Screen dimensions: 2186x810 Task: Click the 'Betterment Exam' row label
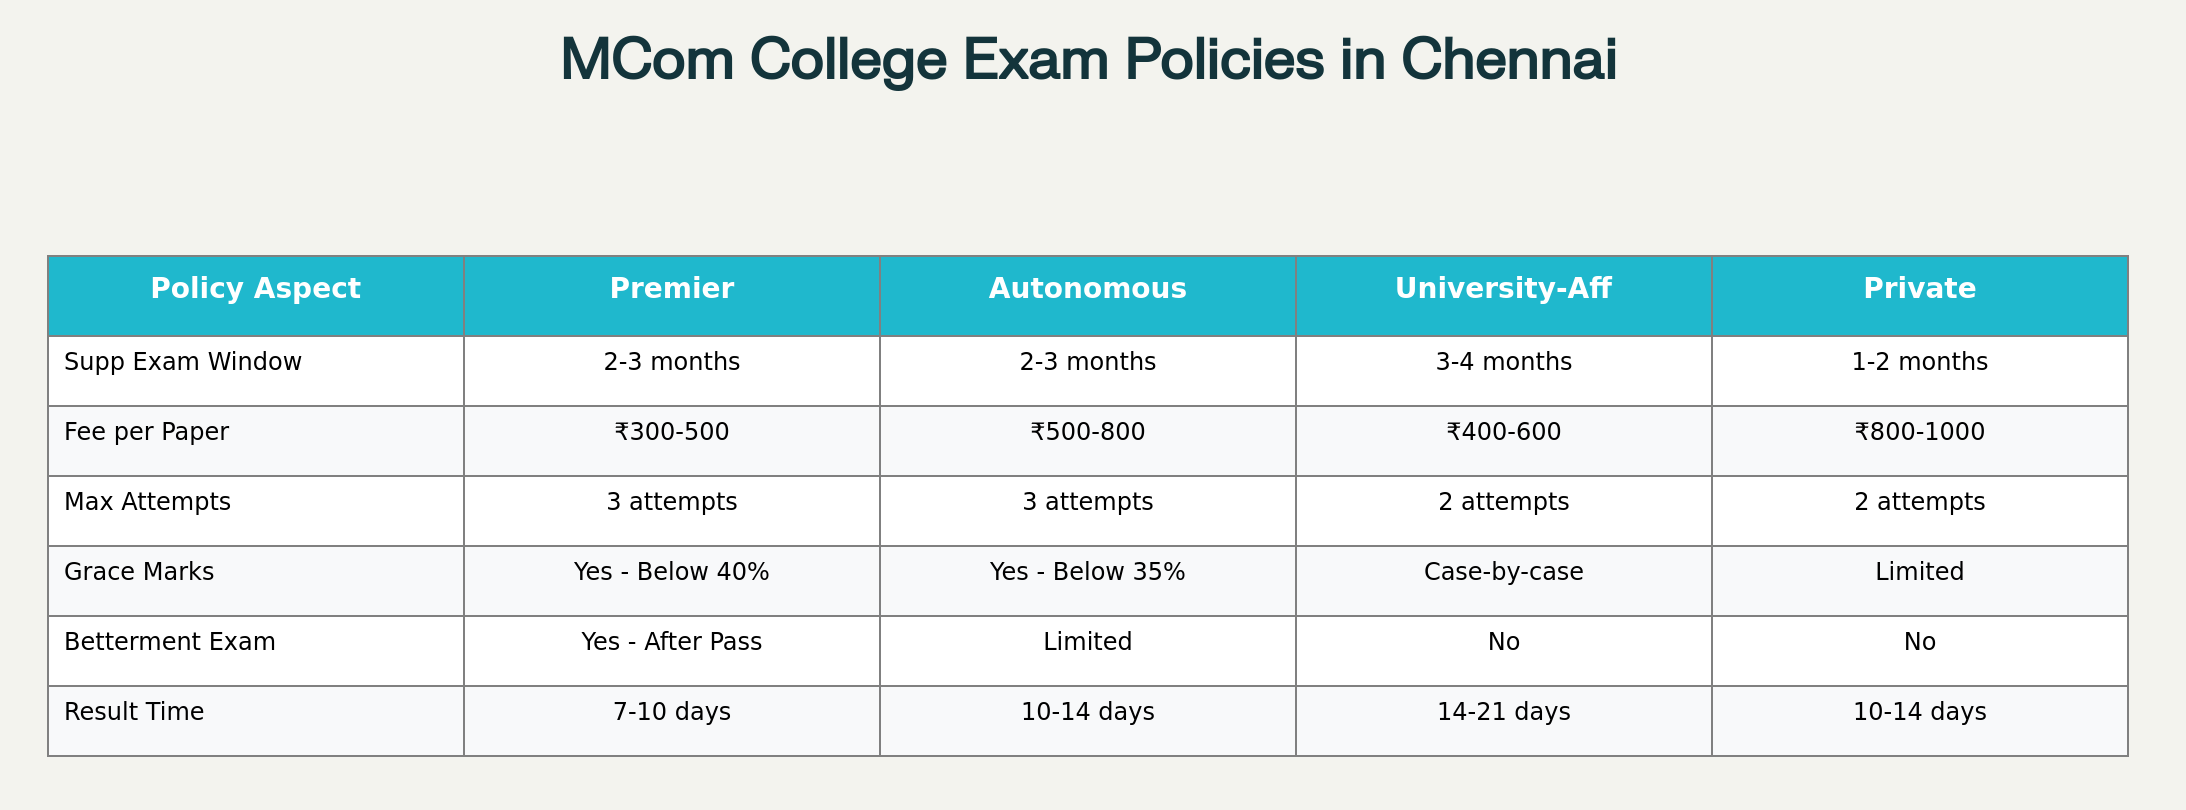(x=170, y=642)
